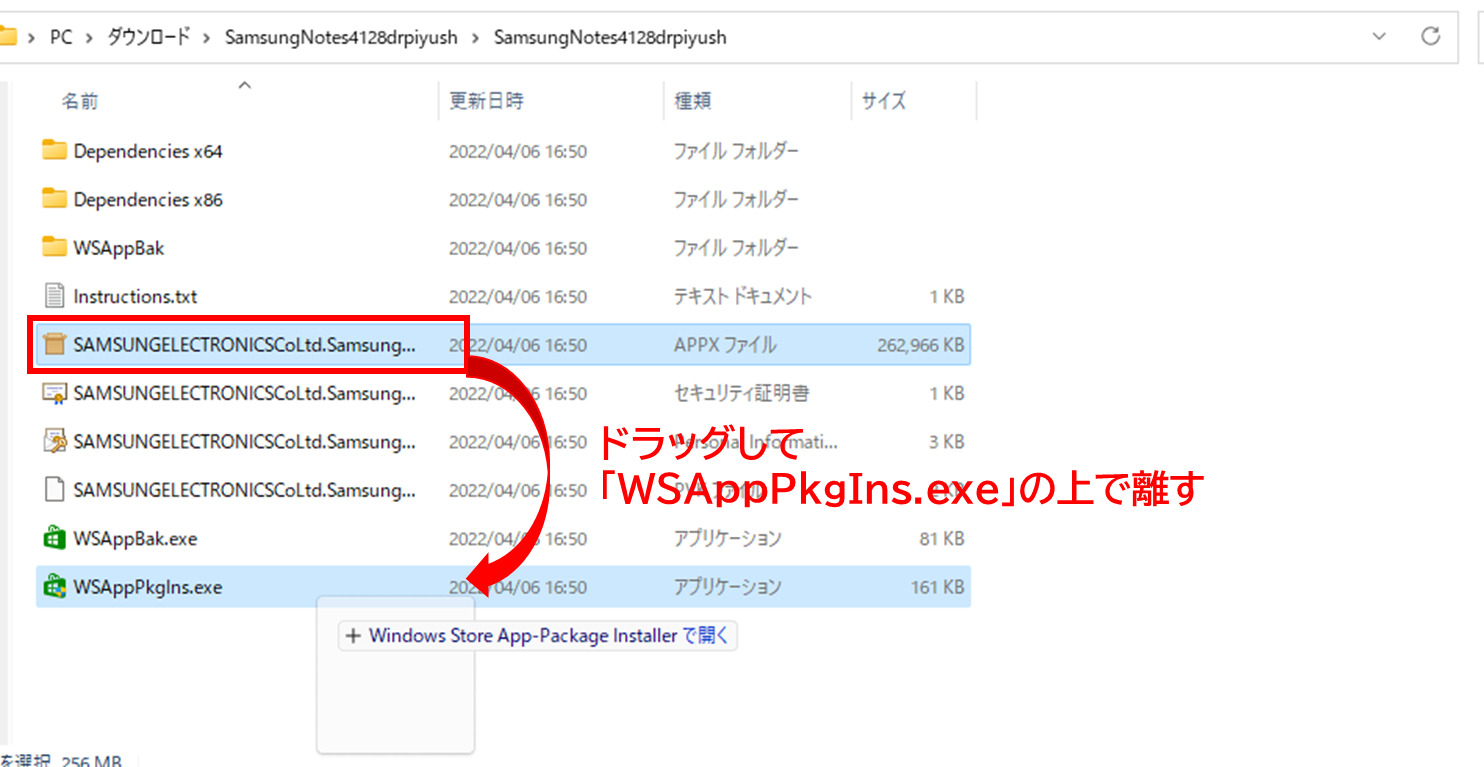Click the WSAppPkgIns.exe application icon

click(54, 587)
